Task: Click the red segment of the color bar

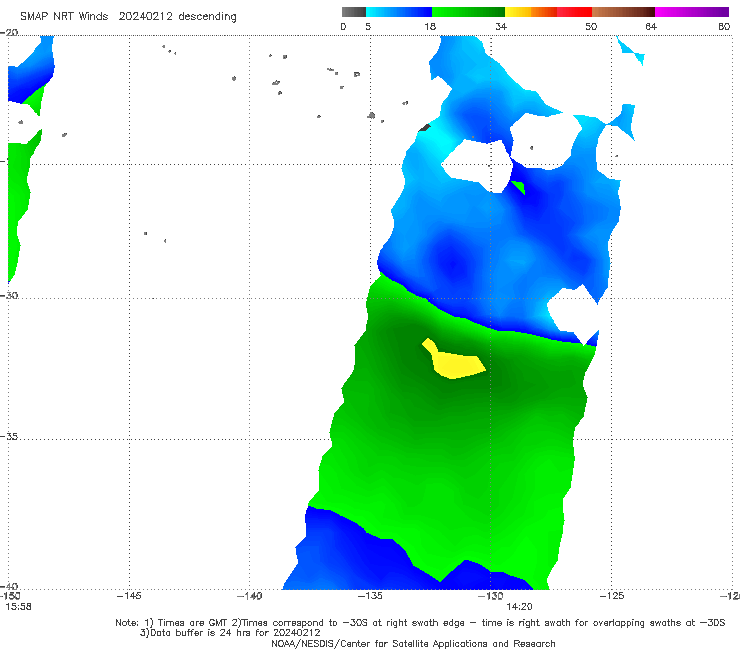Action: pos(574,12)
